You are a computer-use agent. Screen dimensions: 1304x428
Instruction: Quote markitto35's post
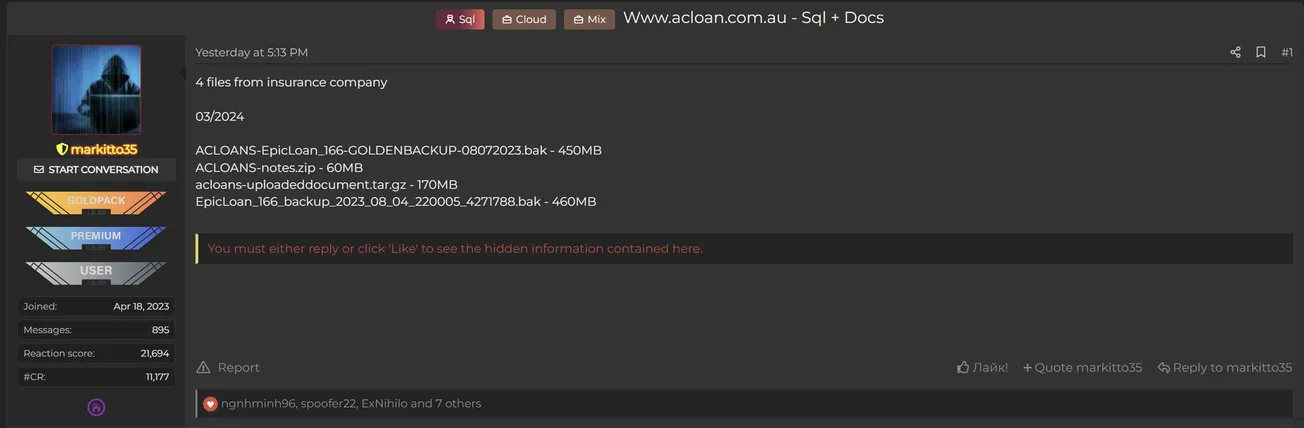[x=1082, y=367]
